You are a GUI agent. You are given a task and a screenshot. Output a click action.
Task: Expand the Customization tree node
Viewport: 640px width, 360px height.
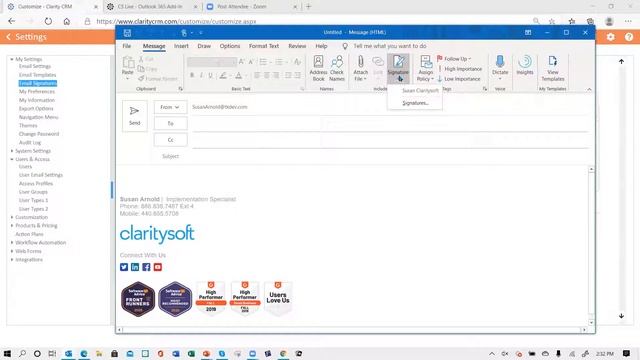pos(12,217)
